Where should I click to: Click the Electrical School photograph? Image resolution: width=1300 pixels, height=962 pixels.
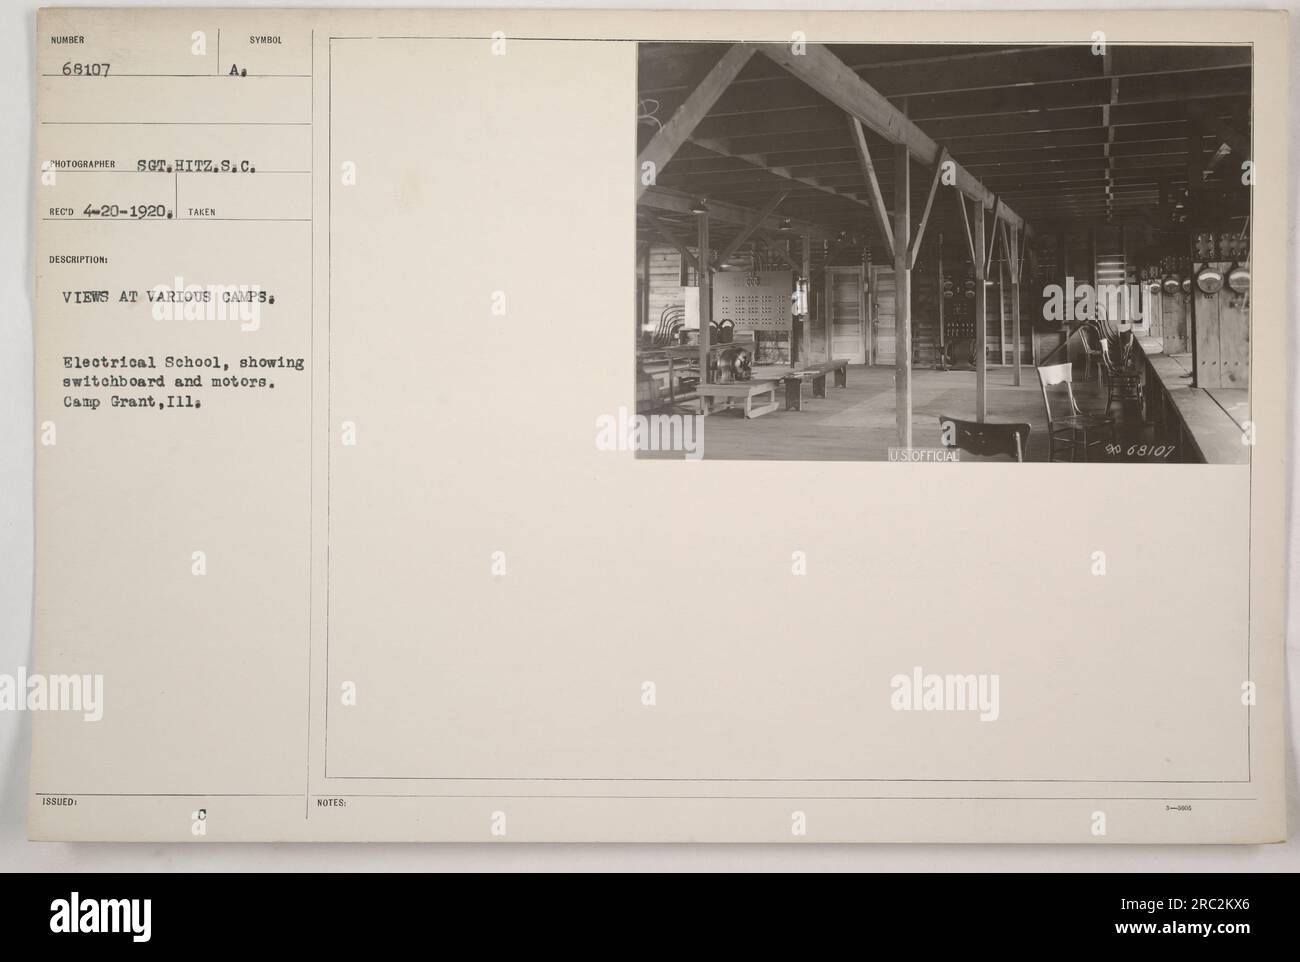tap(943, 252)
